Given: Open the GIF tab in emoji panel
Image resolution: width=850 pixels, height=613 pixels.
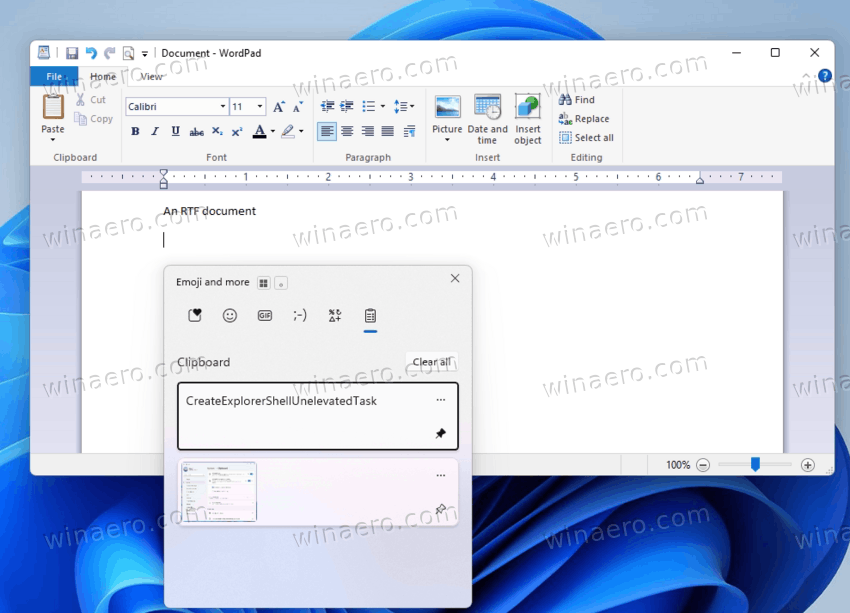Looking at the screenshot, I should click(265, 315).
